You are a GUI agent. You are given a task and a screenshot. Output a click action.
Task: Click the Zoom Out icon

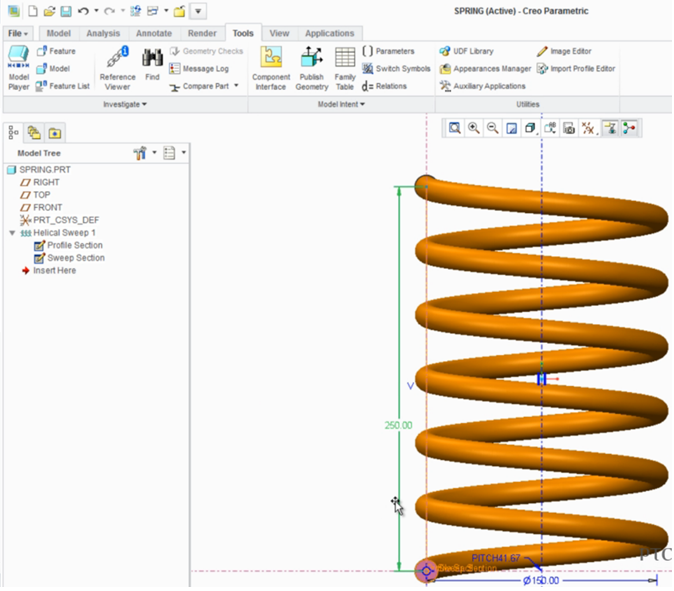(x=493, y=128)
